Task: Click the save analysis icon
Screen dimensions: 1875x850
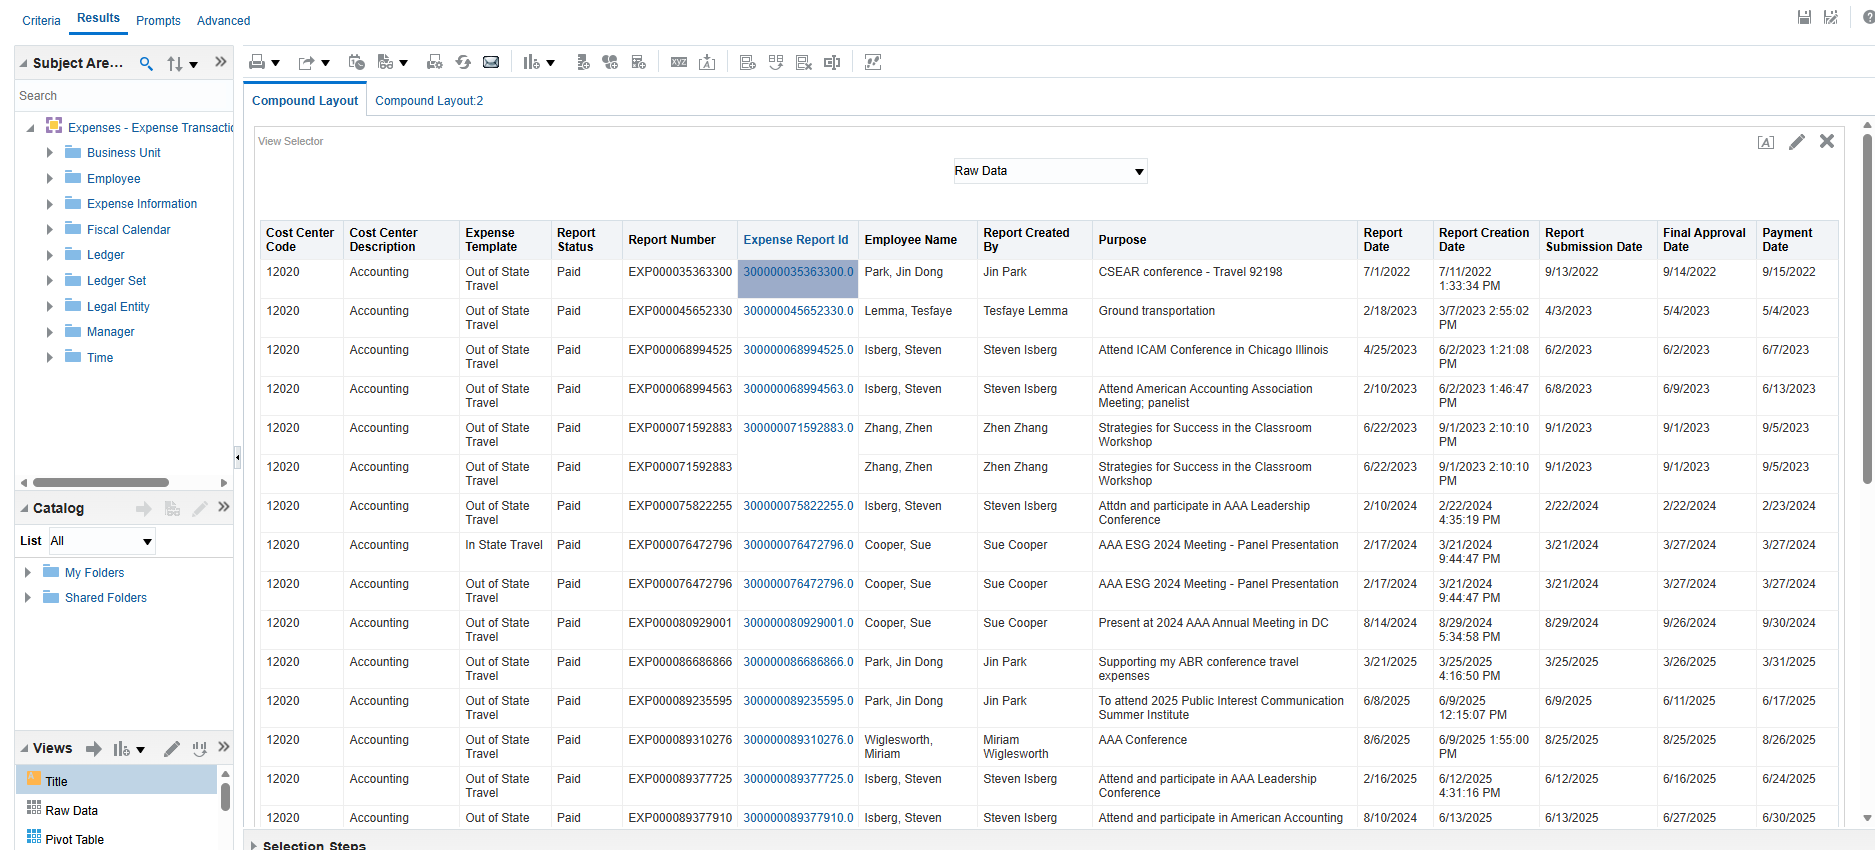Action: click(x=1804, y=17)
